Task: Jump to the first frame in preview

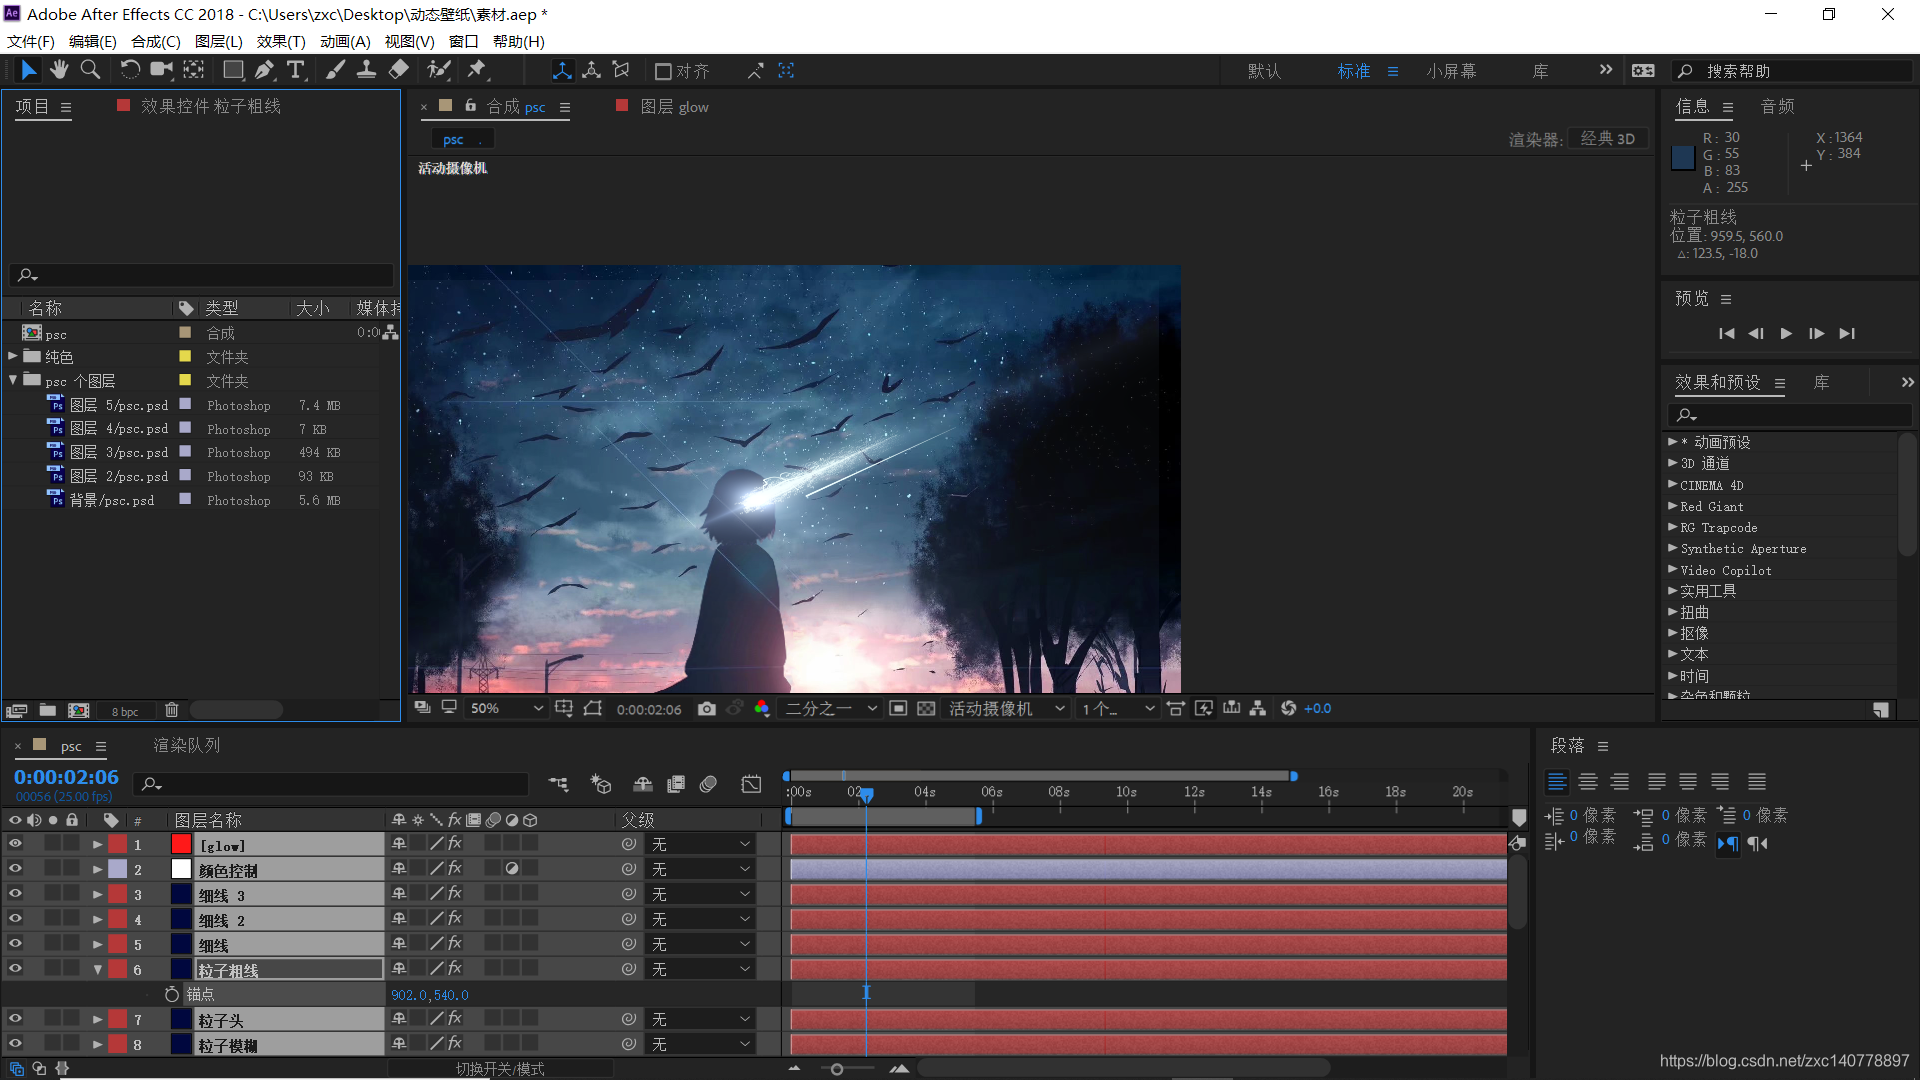Action: (x=1727, y=333)
